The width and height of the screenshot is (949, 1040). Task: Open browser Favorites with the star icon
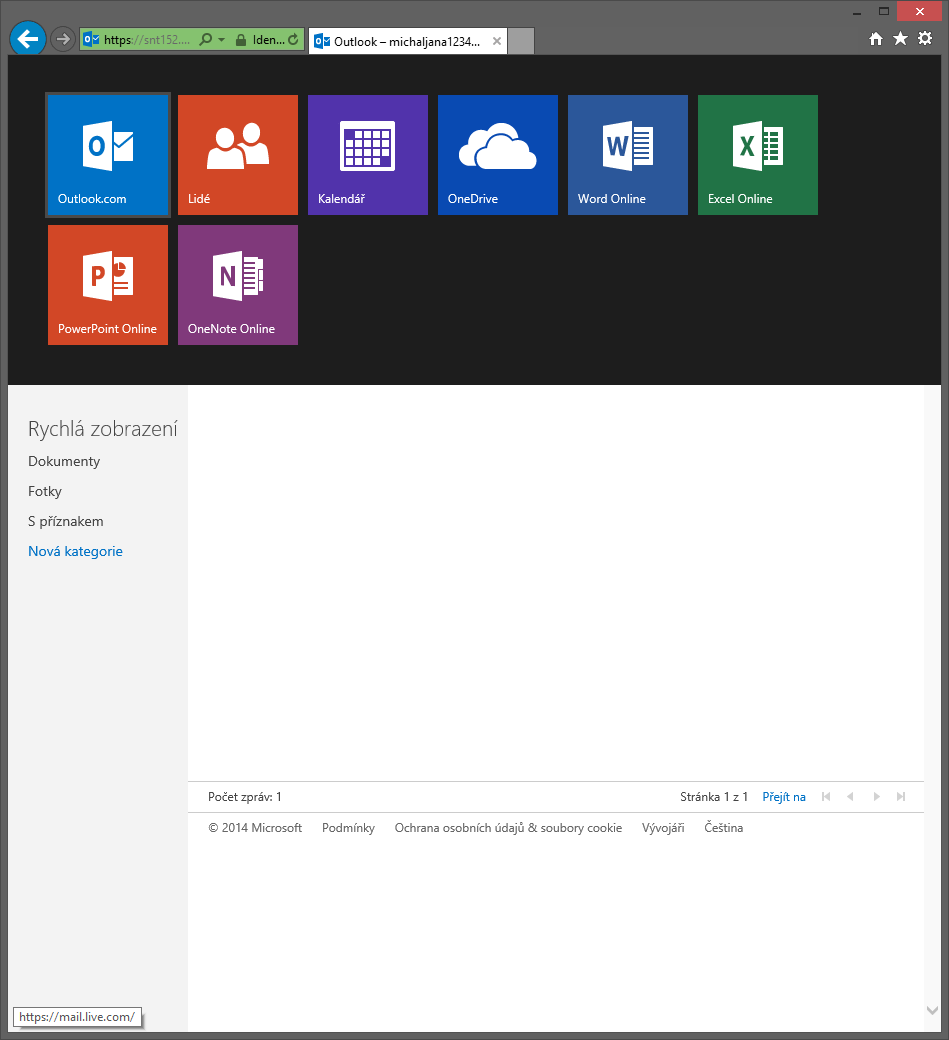[900, 38]
